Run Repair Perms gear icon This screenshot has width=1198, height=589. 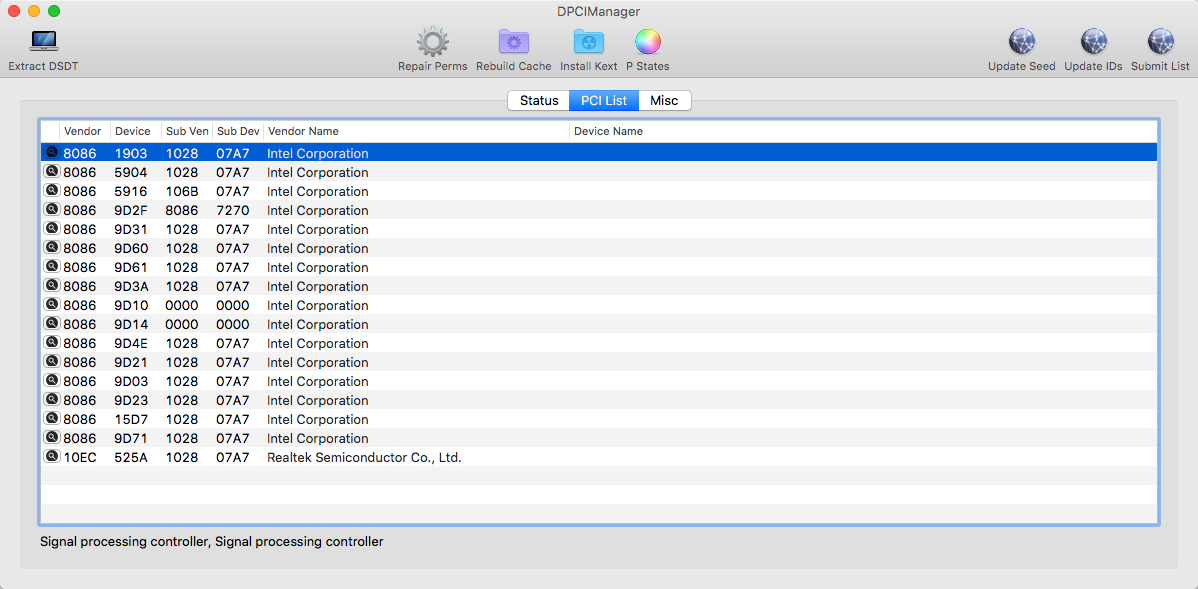pyautogui.click(x=432, y=42)
